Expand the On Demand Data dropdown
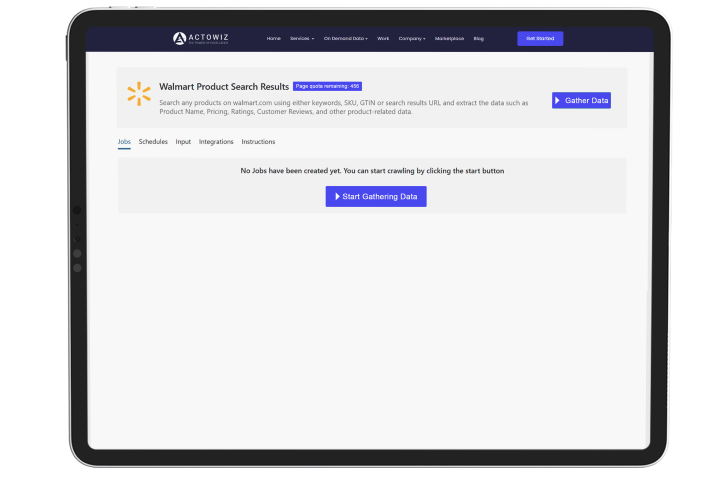This screenshot has width=713, height=480. [x=346, y=39]
